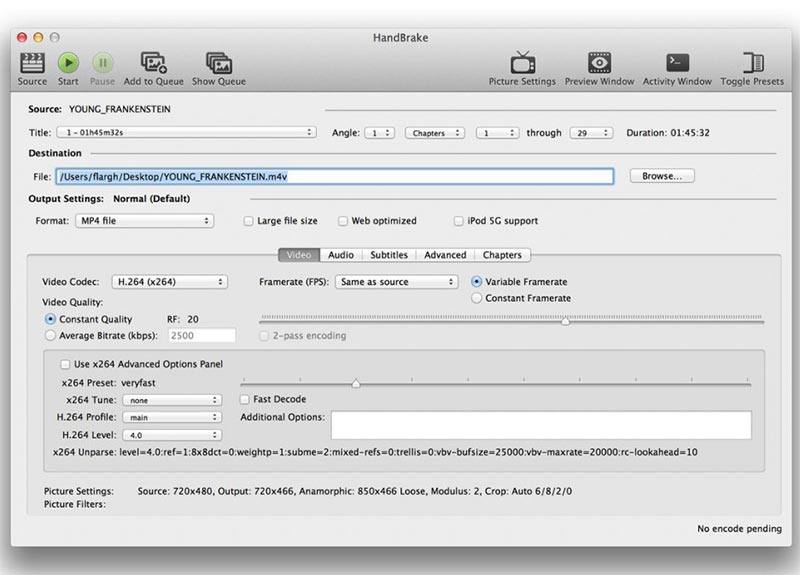Tick the Web optimized checkbox
This screenshot has height=575, width=800.
tap(343, 221)
